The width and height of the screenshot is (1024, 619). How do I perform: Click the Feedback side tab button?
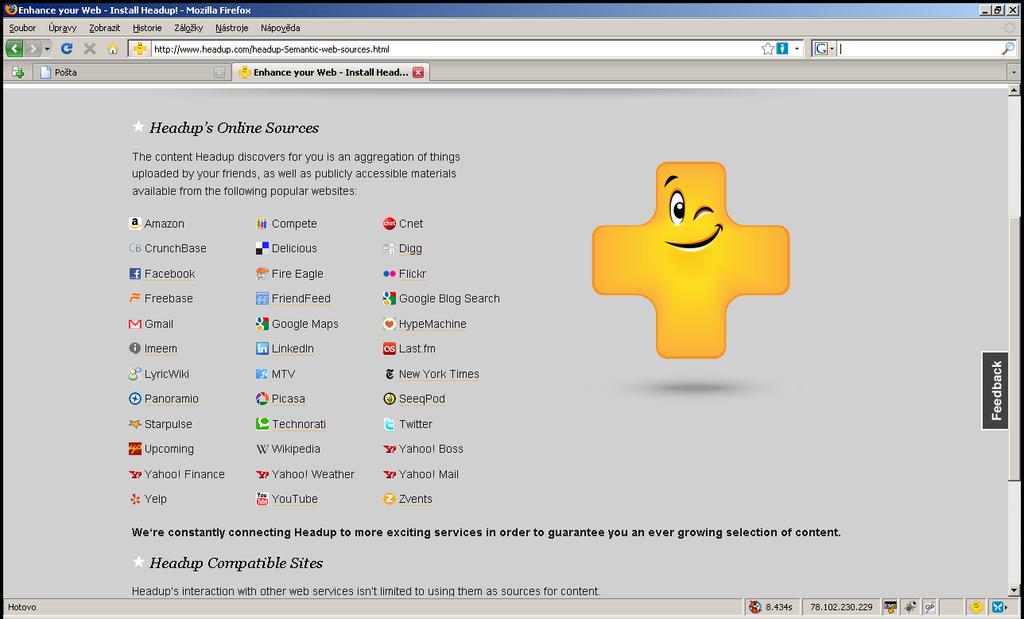(995, 390)
